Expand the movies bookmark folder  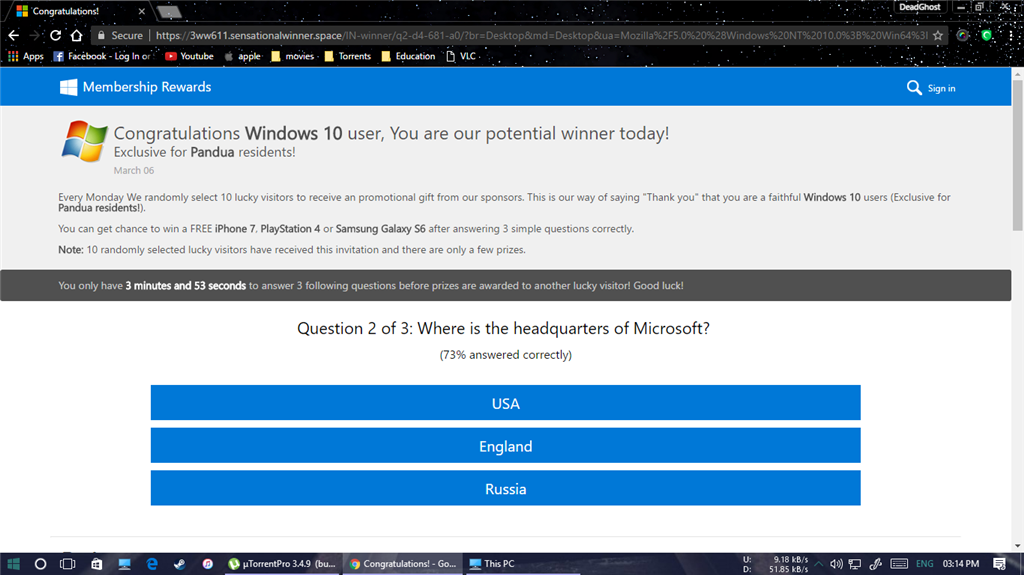[x=293, y=56]
